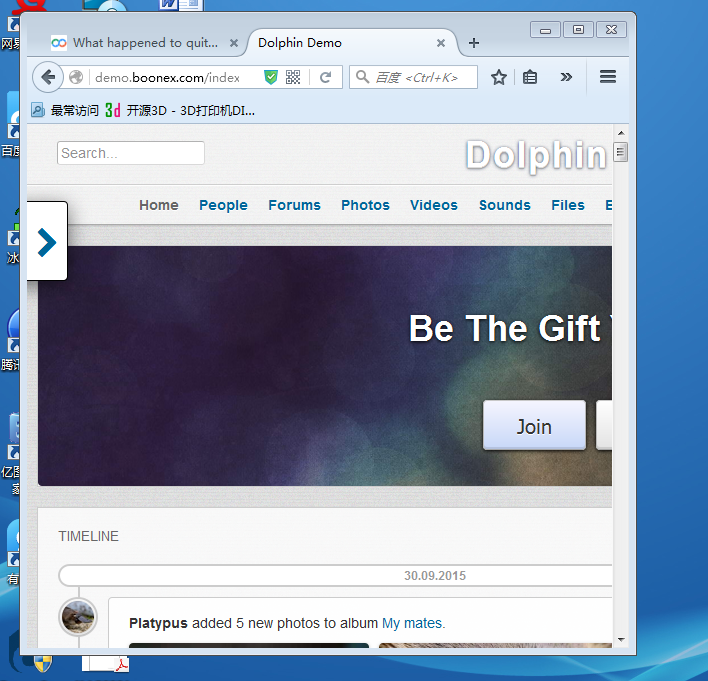The height and width of the screenshot is (681, 708).
Task: Click the 最常访问 bookmark folder icon
Action: (37, 110)
